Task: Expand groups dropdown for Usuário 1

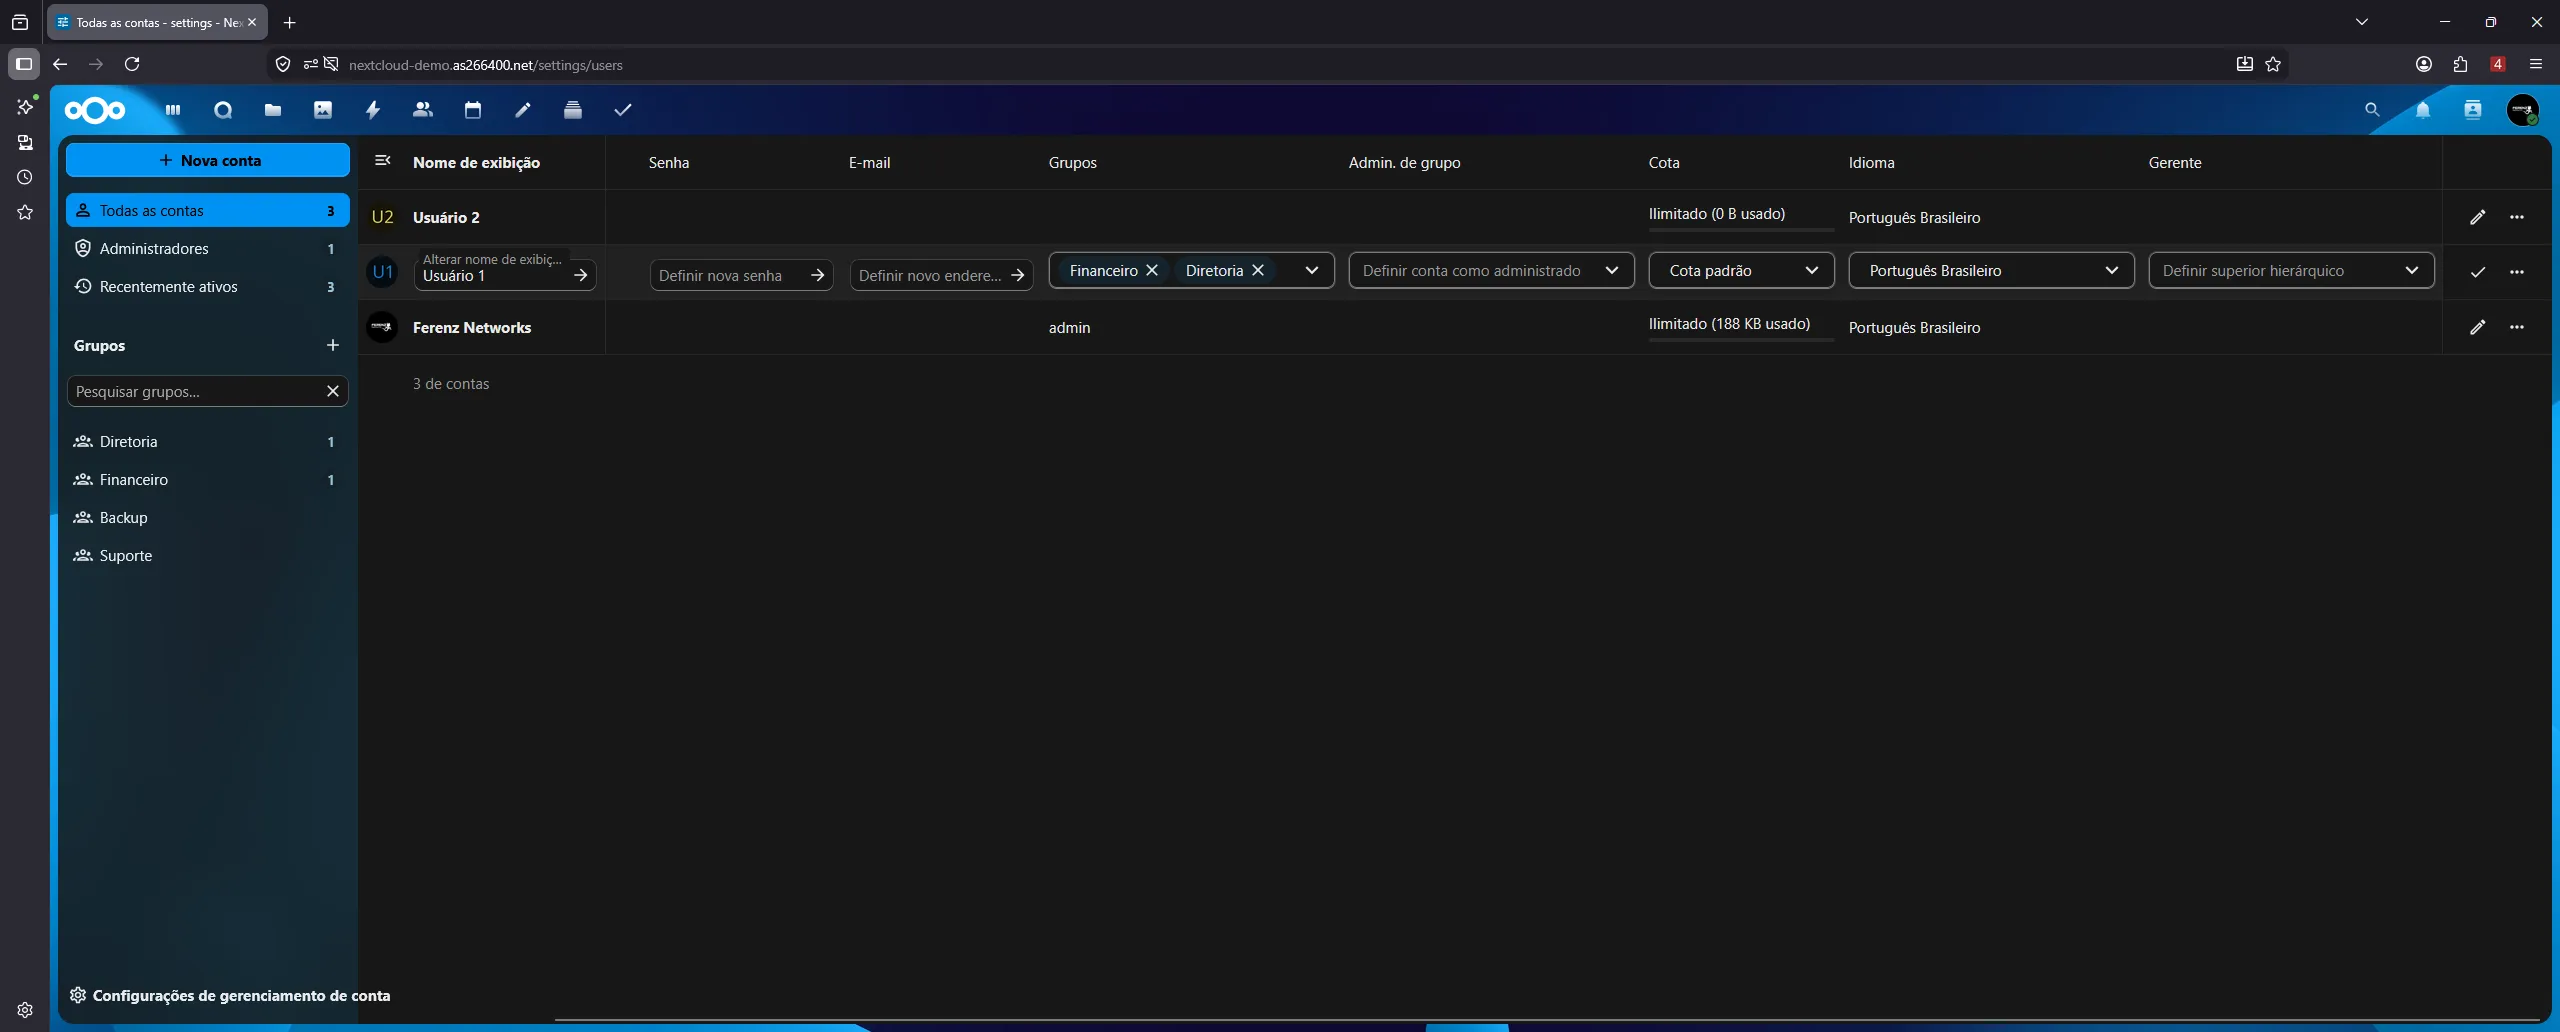Action: tap(1312, 270)
